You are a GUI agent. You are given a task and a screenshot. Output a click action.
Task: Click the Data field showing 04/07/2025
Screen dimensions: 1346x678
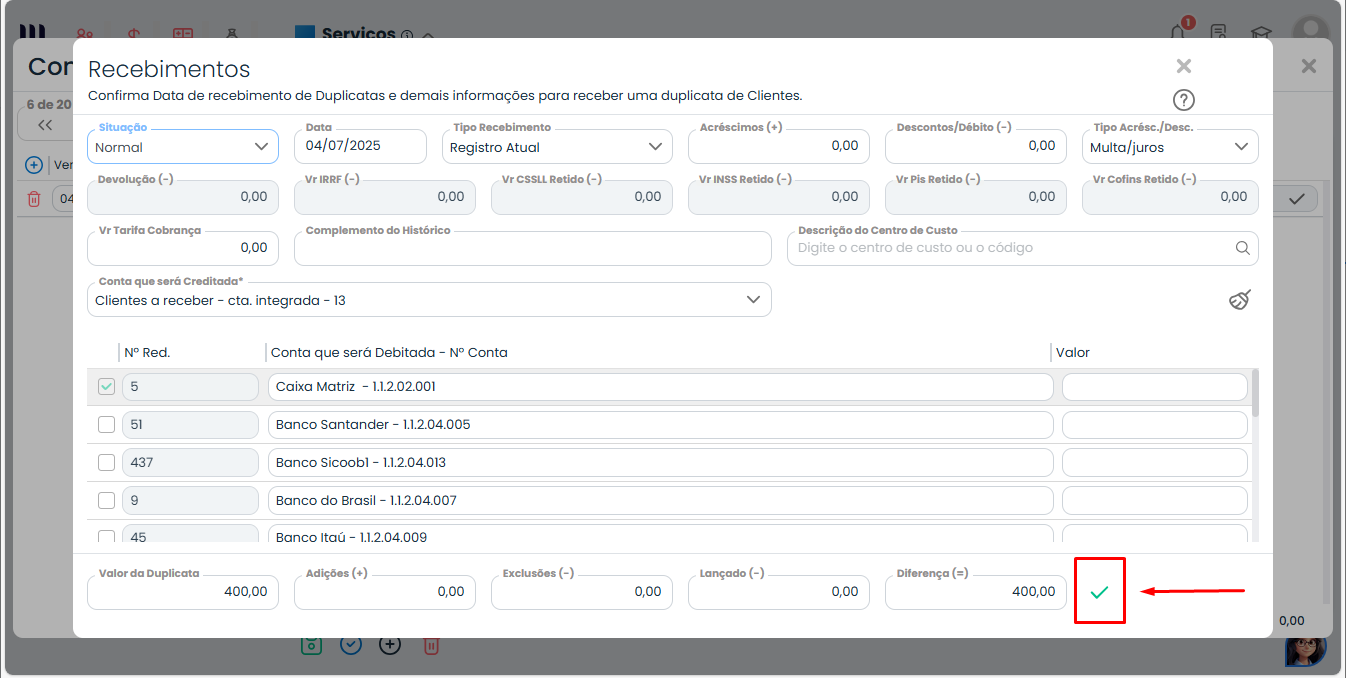359,146
